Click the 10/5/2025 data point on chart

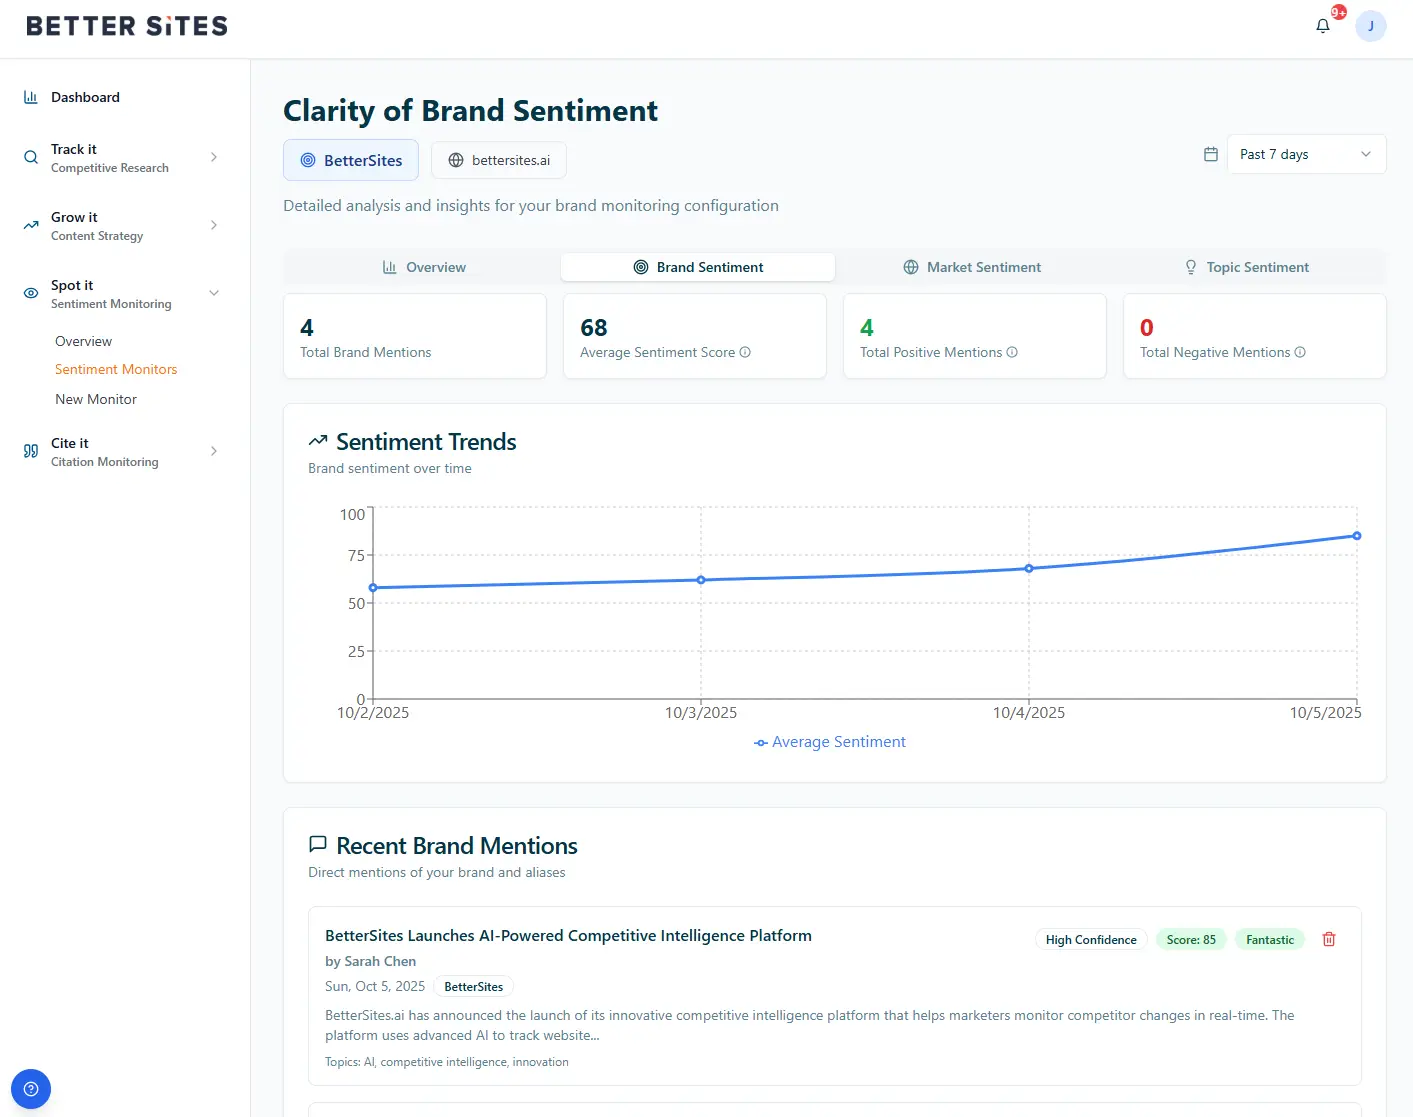click(x=1356, y=536)
